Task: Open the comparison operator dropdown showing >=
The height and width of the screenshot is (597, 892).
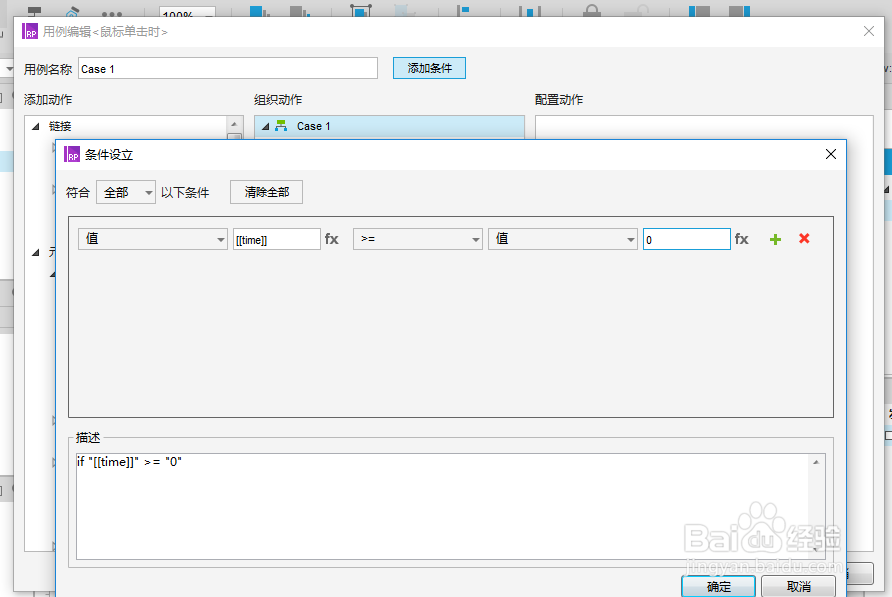Action: 417,239
